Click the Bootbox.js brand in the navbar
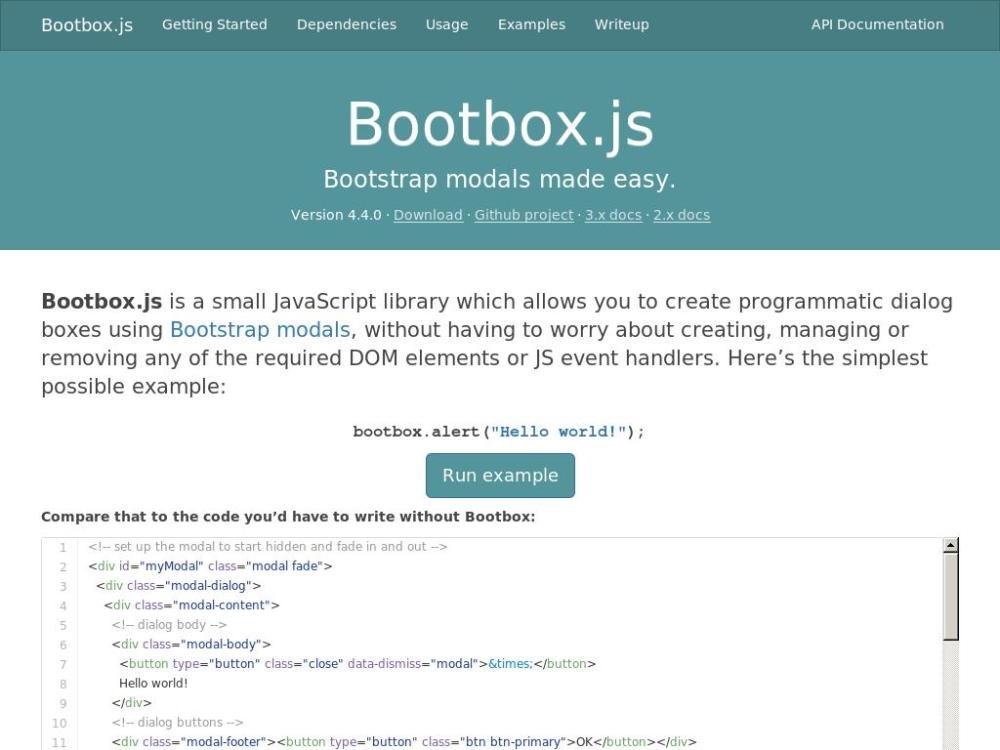The width and height of the screenshot is (1000, 750). [x=87, y=25]
